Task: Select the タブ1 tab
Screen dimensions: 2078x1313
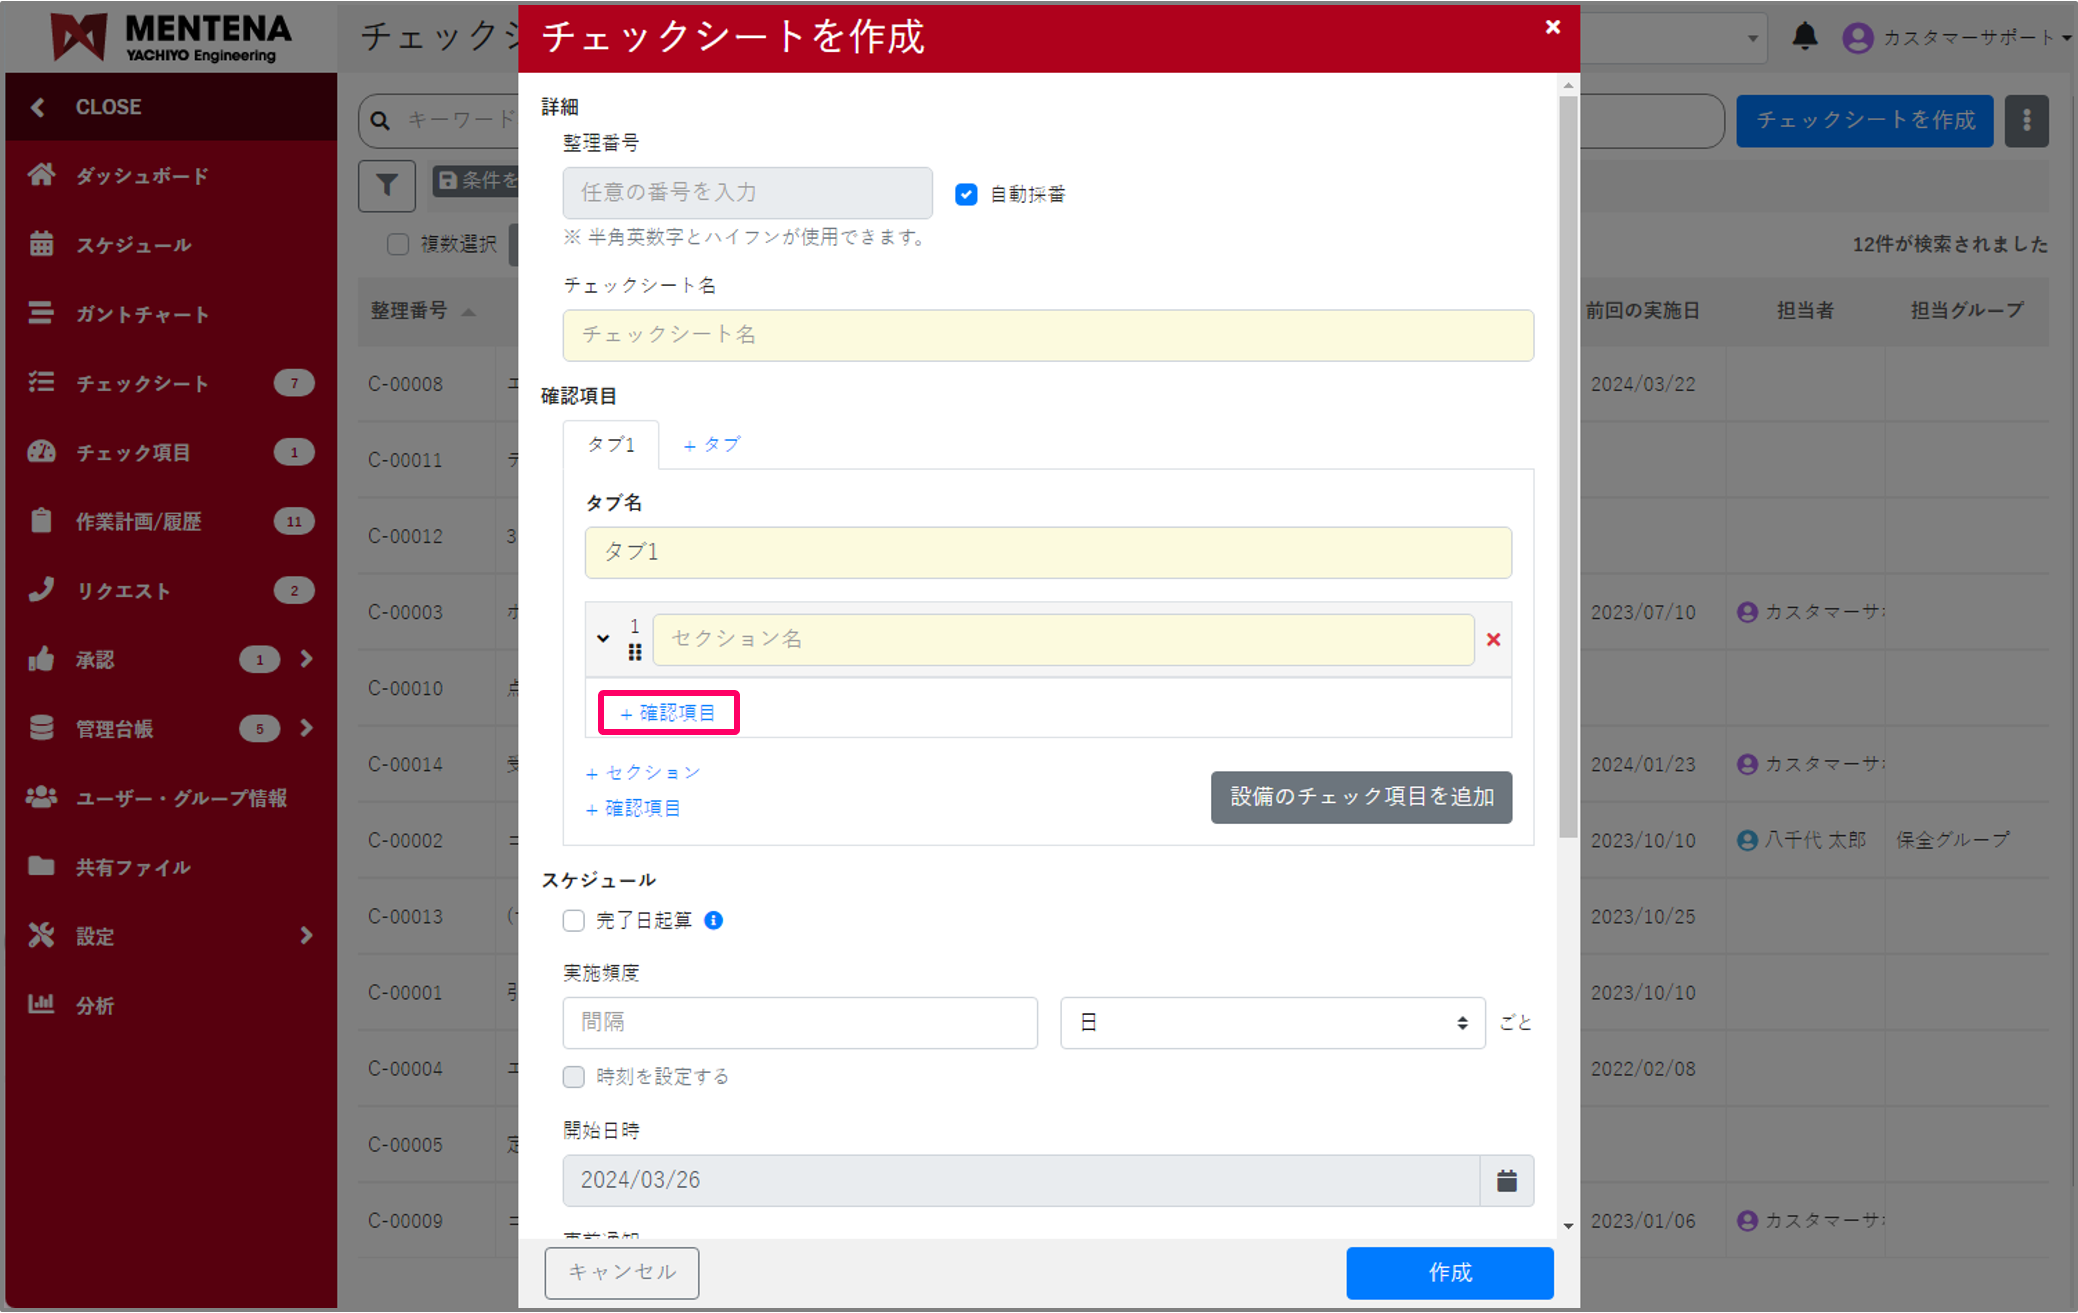Action: click(611, 445)
